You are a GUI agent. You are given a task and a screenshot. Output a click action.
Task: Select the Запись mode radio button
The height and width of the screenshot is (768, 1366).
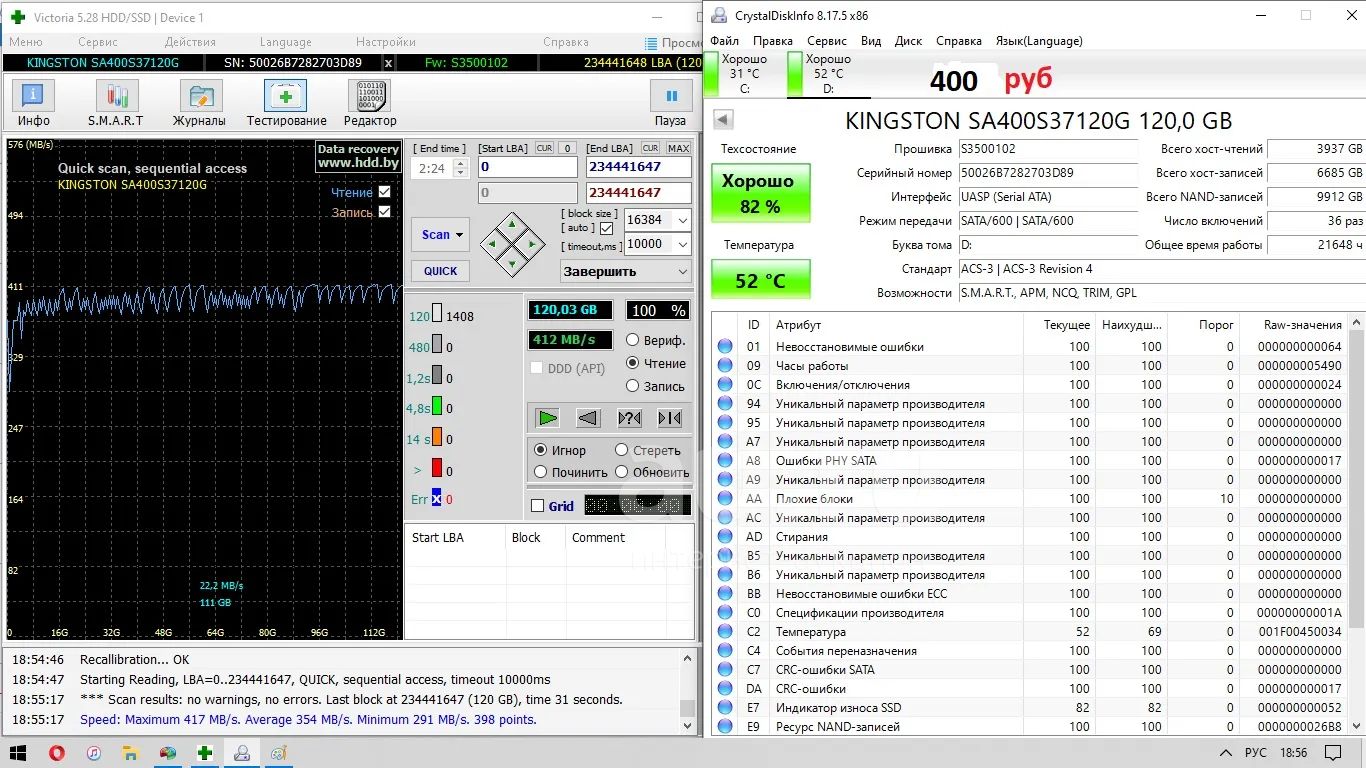click(632, 386)
